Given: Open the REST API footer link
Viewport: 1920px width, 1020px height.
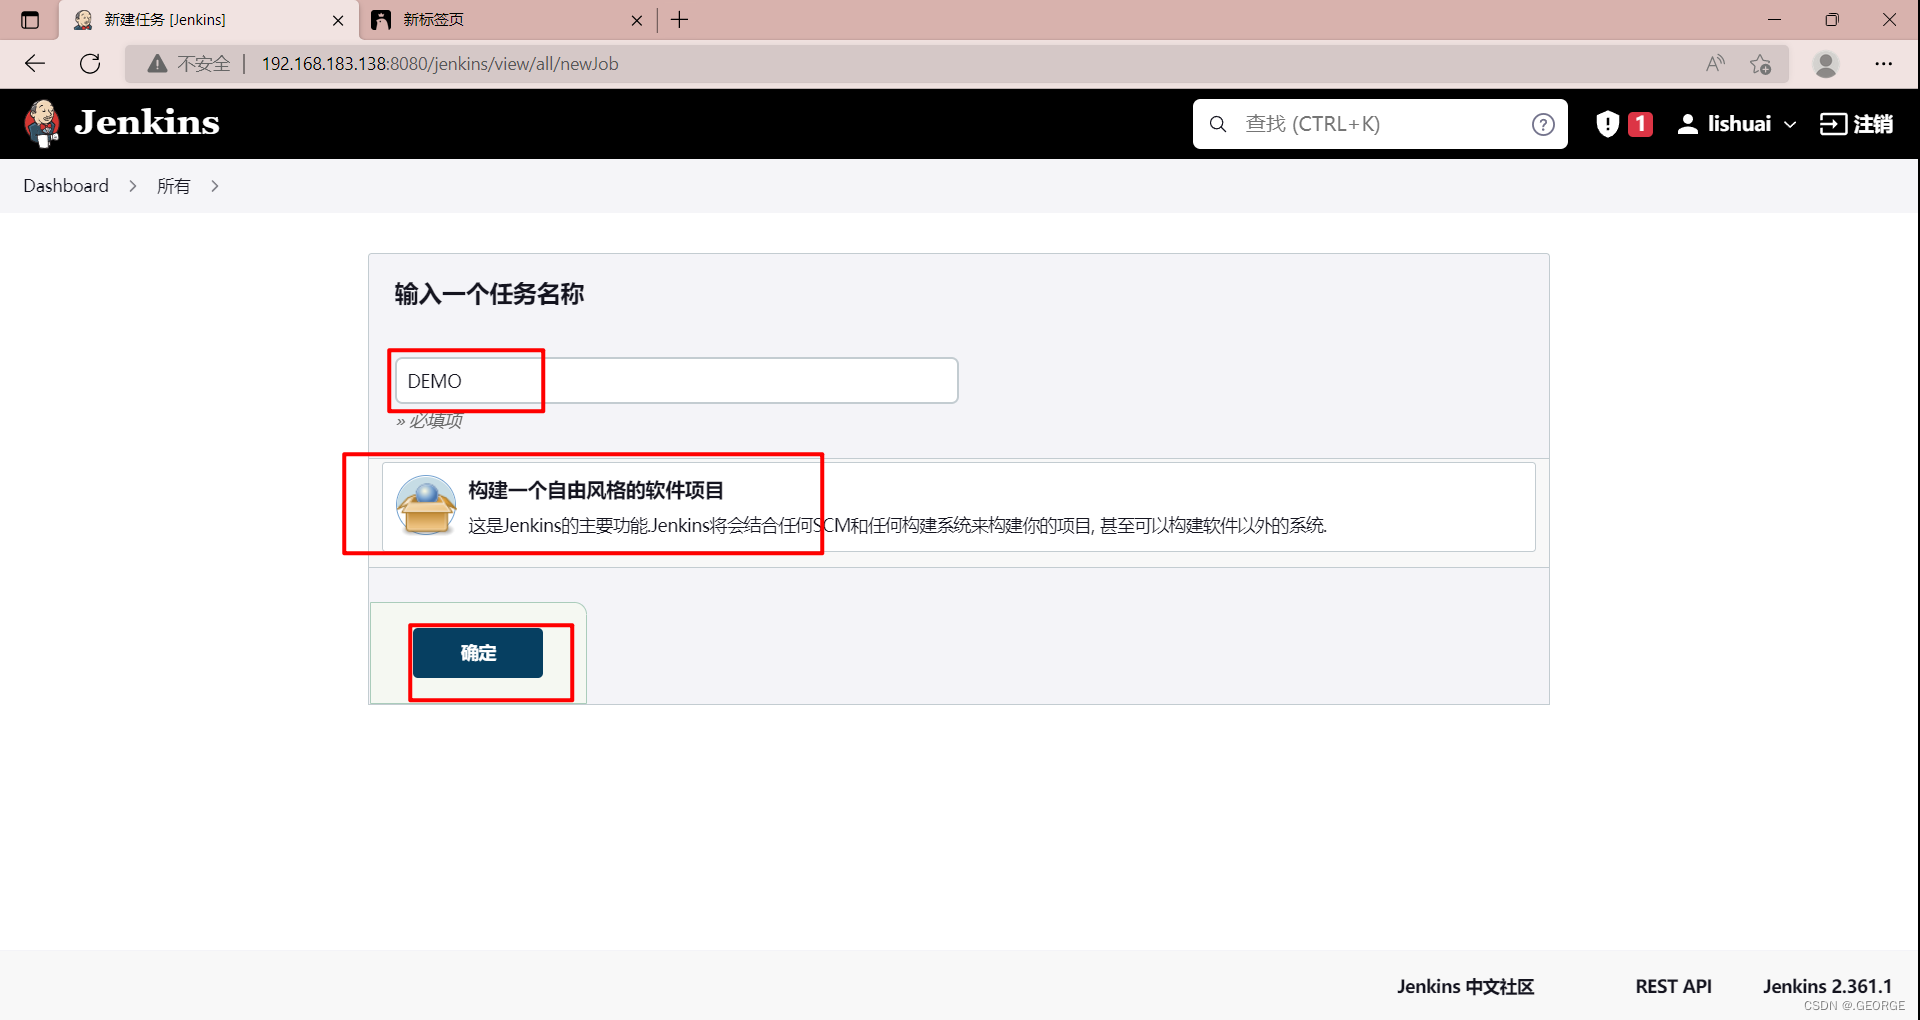Looking at the screenshot, I should pyautogui.click(x=1673, y=986).
